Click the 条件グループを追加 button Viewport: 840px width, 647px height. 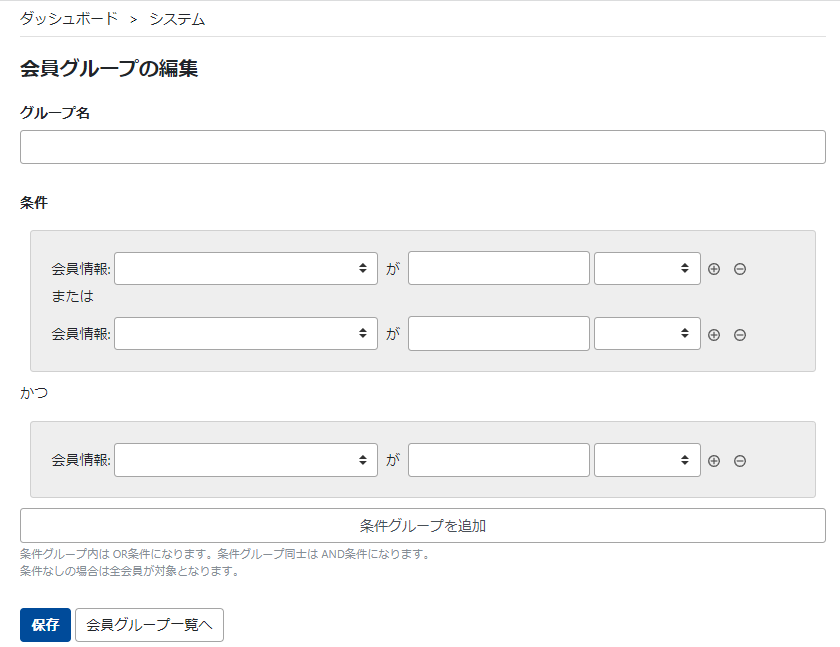[420, 524]
